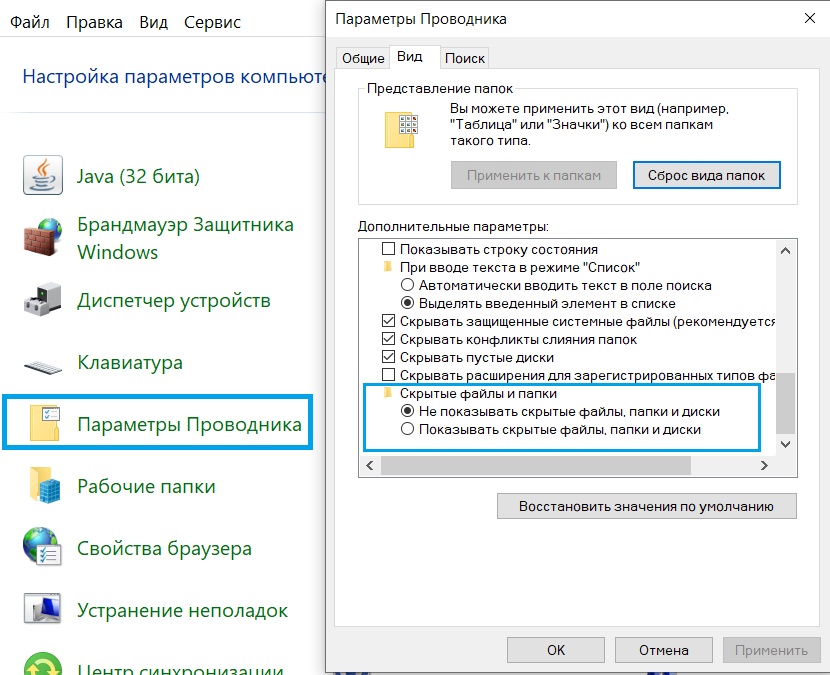Image resolution: width=830 pixels, height=675 pixels.
Task: Click the Сброс вида папок button
Action: click(707, 175)
